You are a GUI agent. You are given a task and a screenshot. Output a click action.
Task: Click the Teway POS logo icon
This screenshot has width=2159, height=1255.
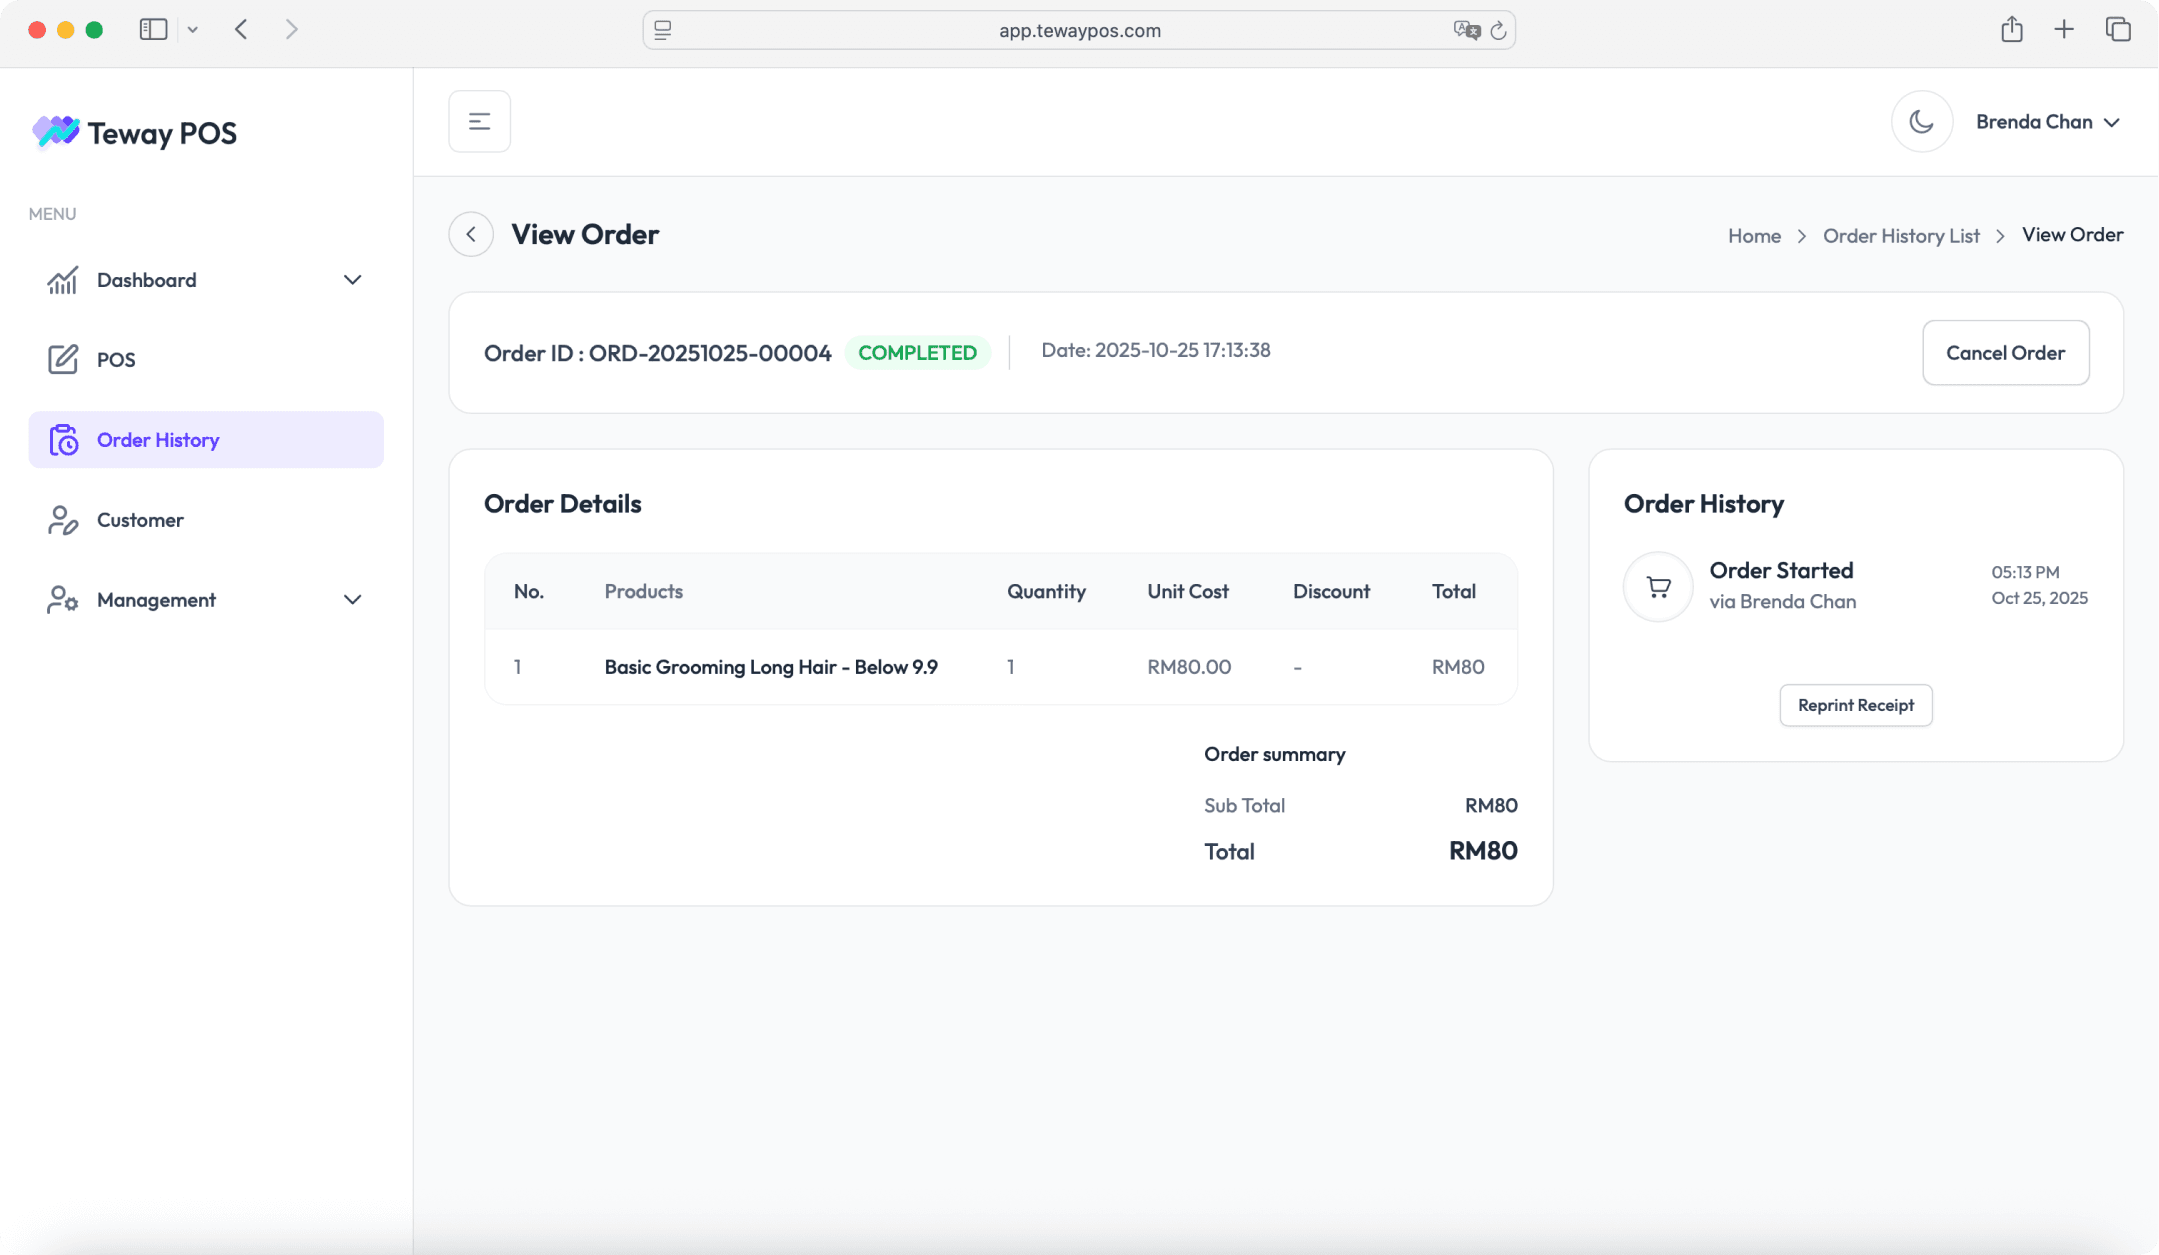click(56, 131)
